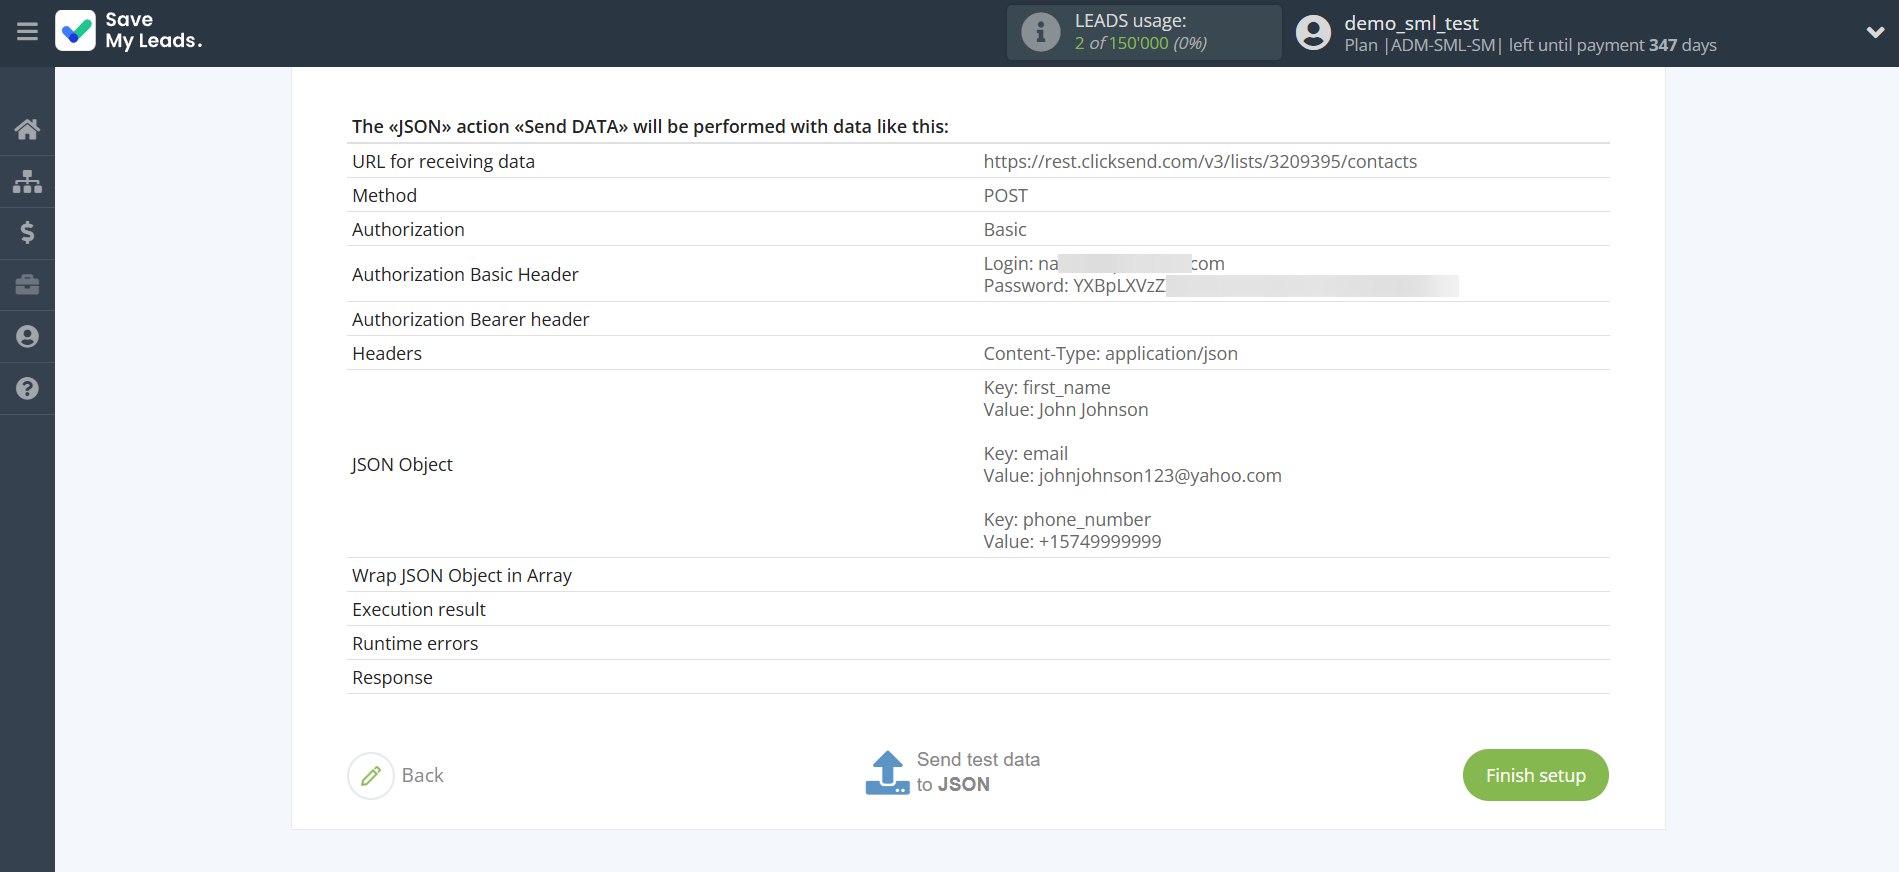Open connections sitemap icon in sidebar

point(27,181)
